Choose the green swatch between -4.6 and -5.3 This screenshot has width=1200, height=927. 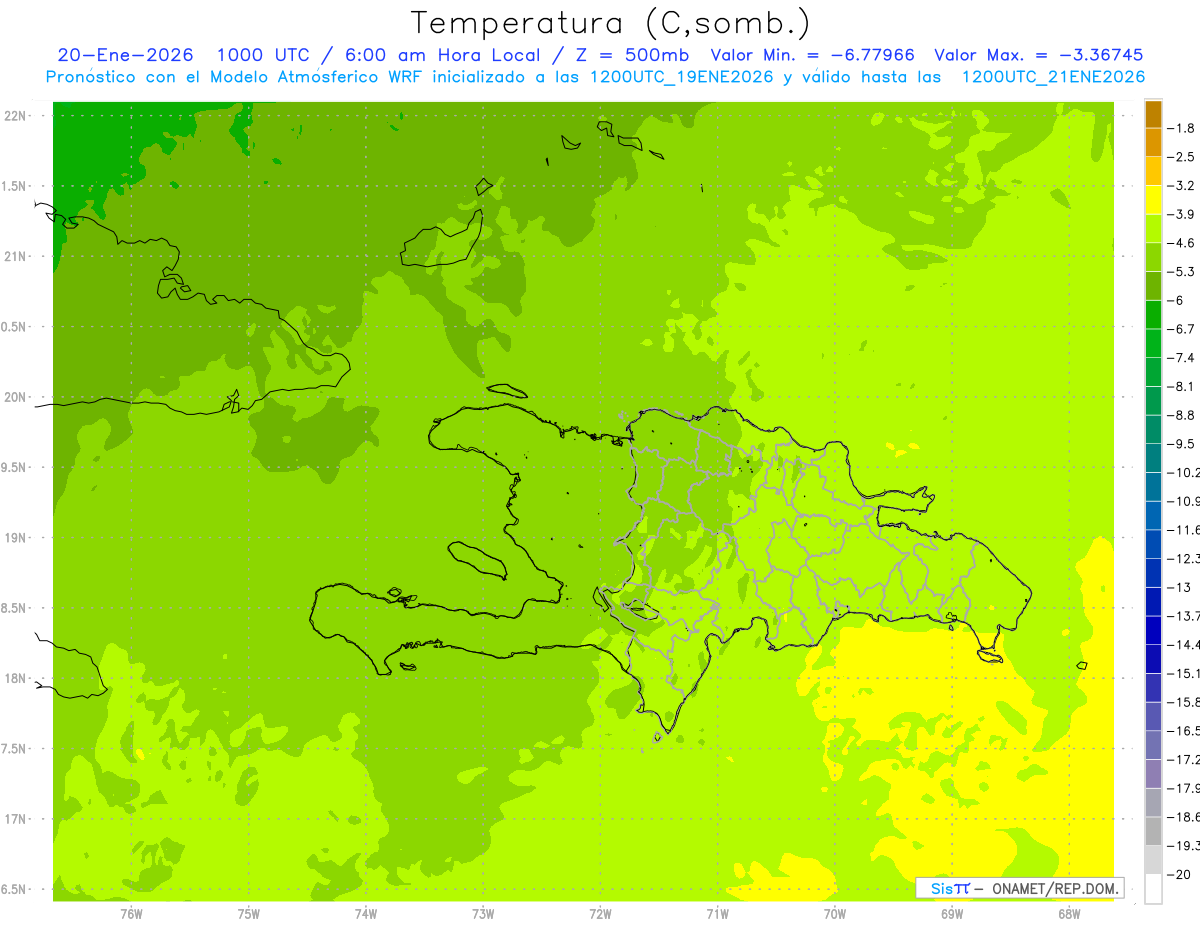point(1153,257)
